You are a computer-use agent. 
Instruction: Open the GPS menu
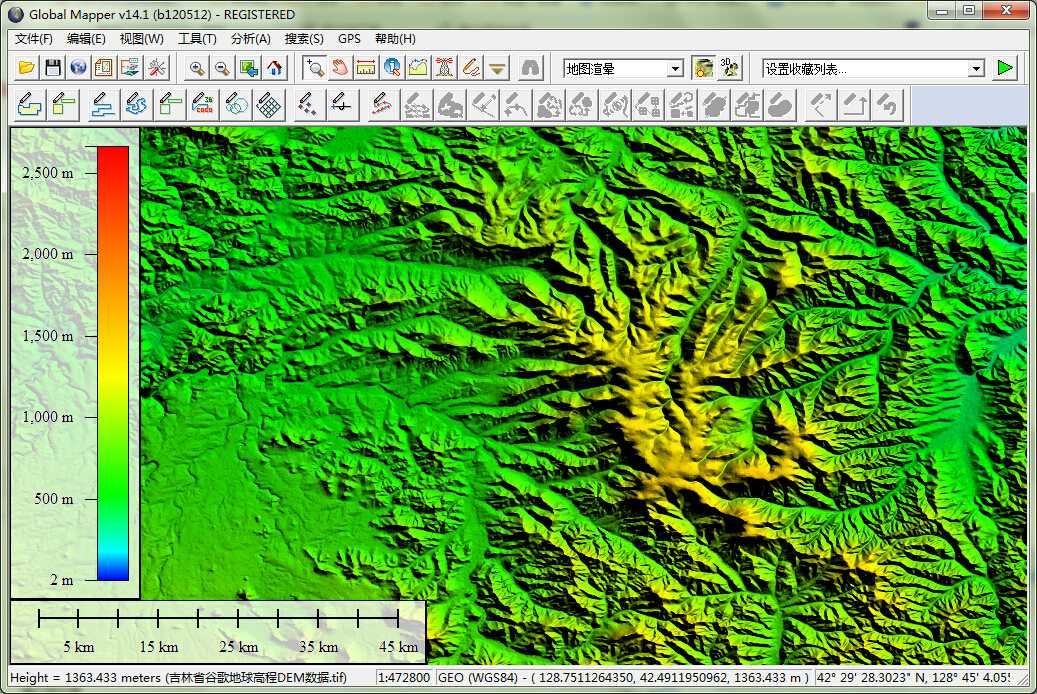coord(349,39)
